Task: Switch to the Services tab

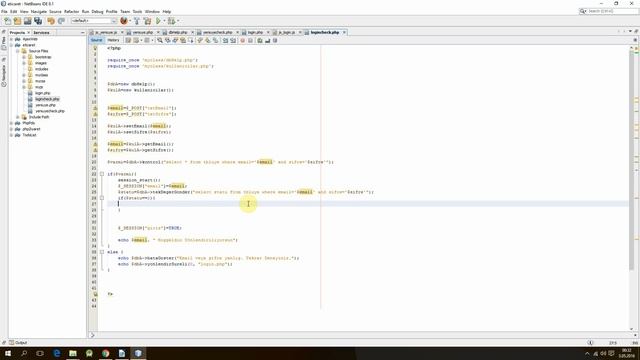Action: (41, 33)
